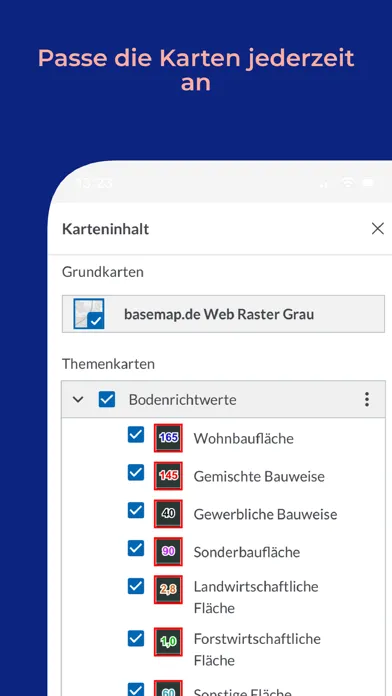Screen dimensions: 392x696
Task: Click the Landwirtschaftliche Fläche 2,8 legend icon
Action: [168, 590]
